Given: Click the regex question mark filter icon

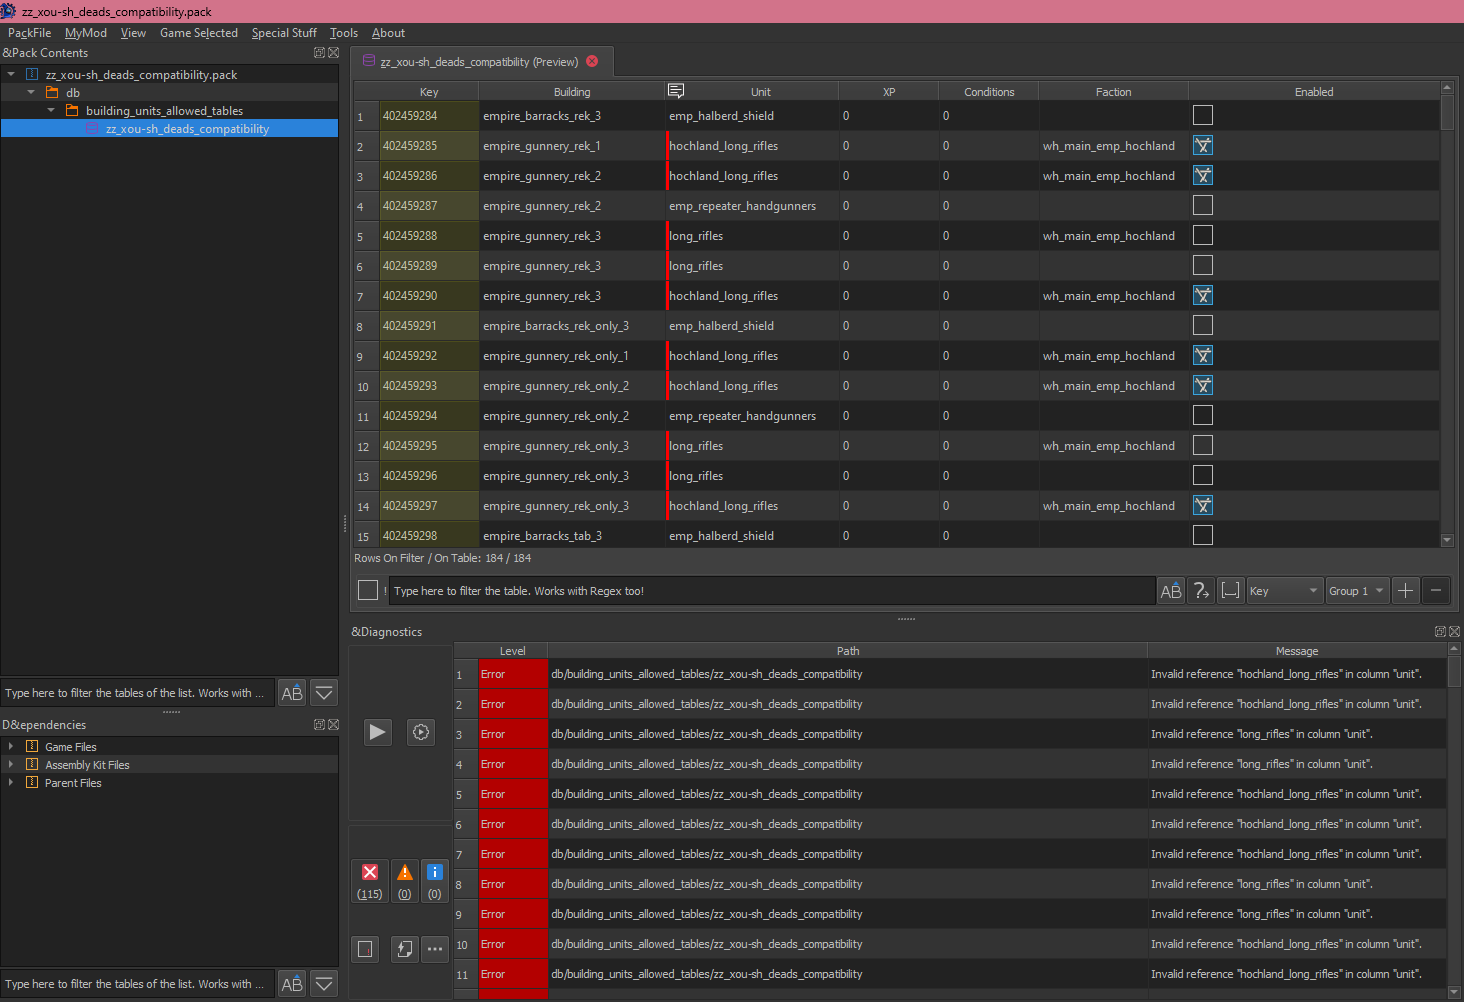Looking at the screenshot, I should coord(1201,591).
